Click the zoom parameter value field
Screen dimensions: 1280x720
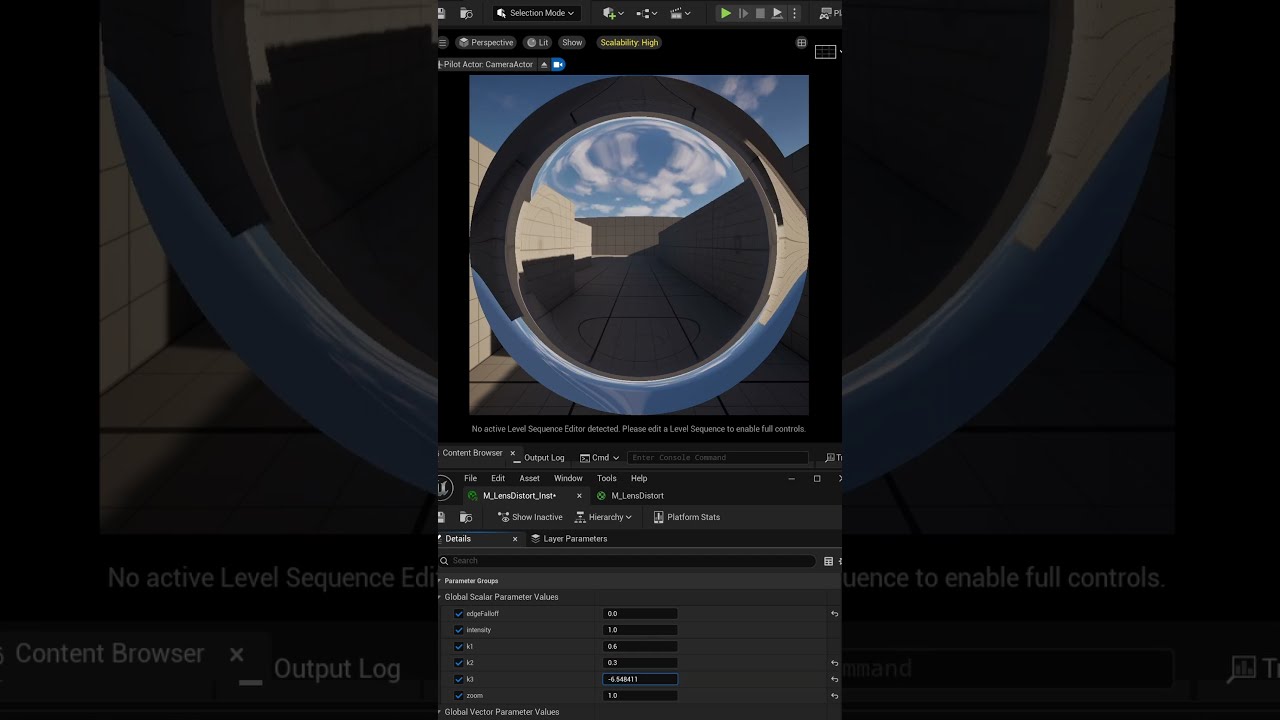(640, 695)
